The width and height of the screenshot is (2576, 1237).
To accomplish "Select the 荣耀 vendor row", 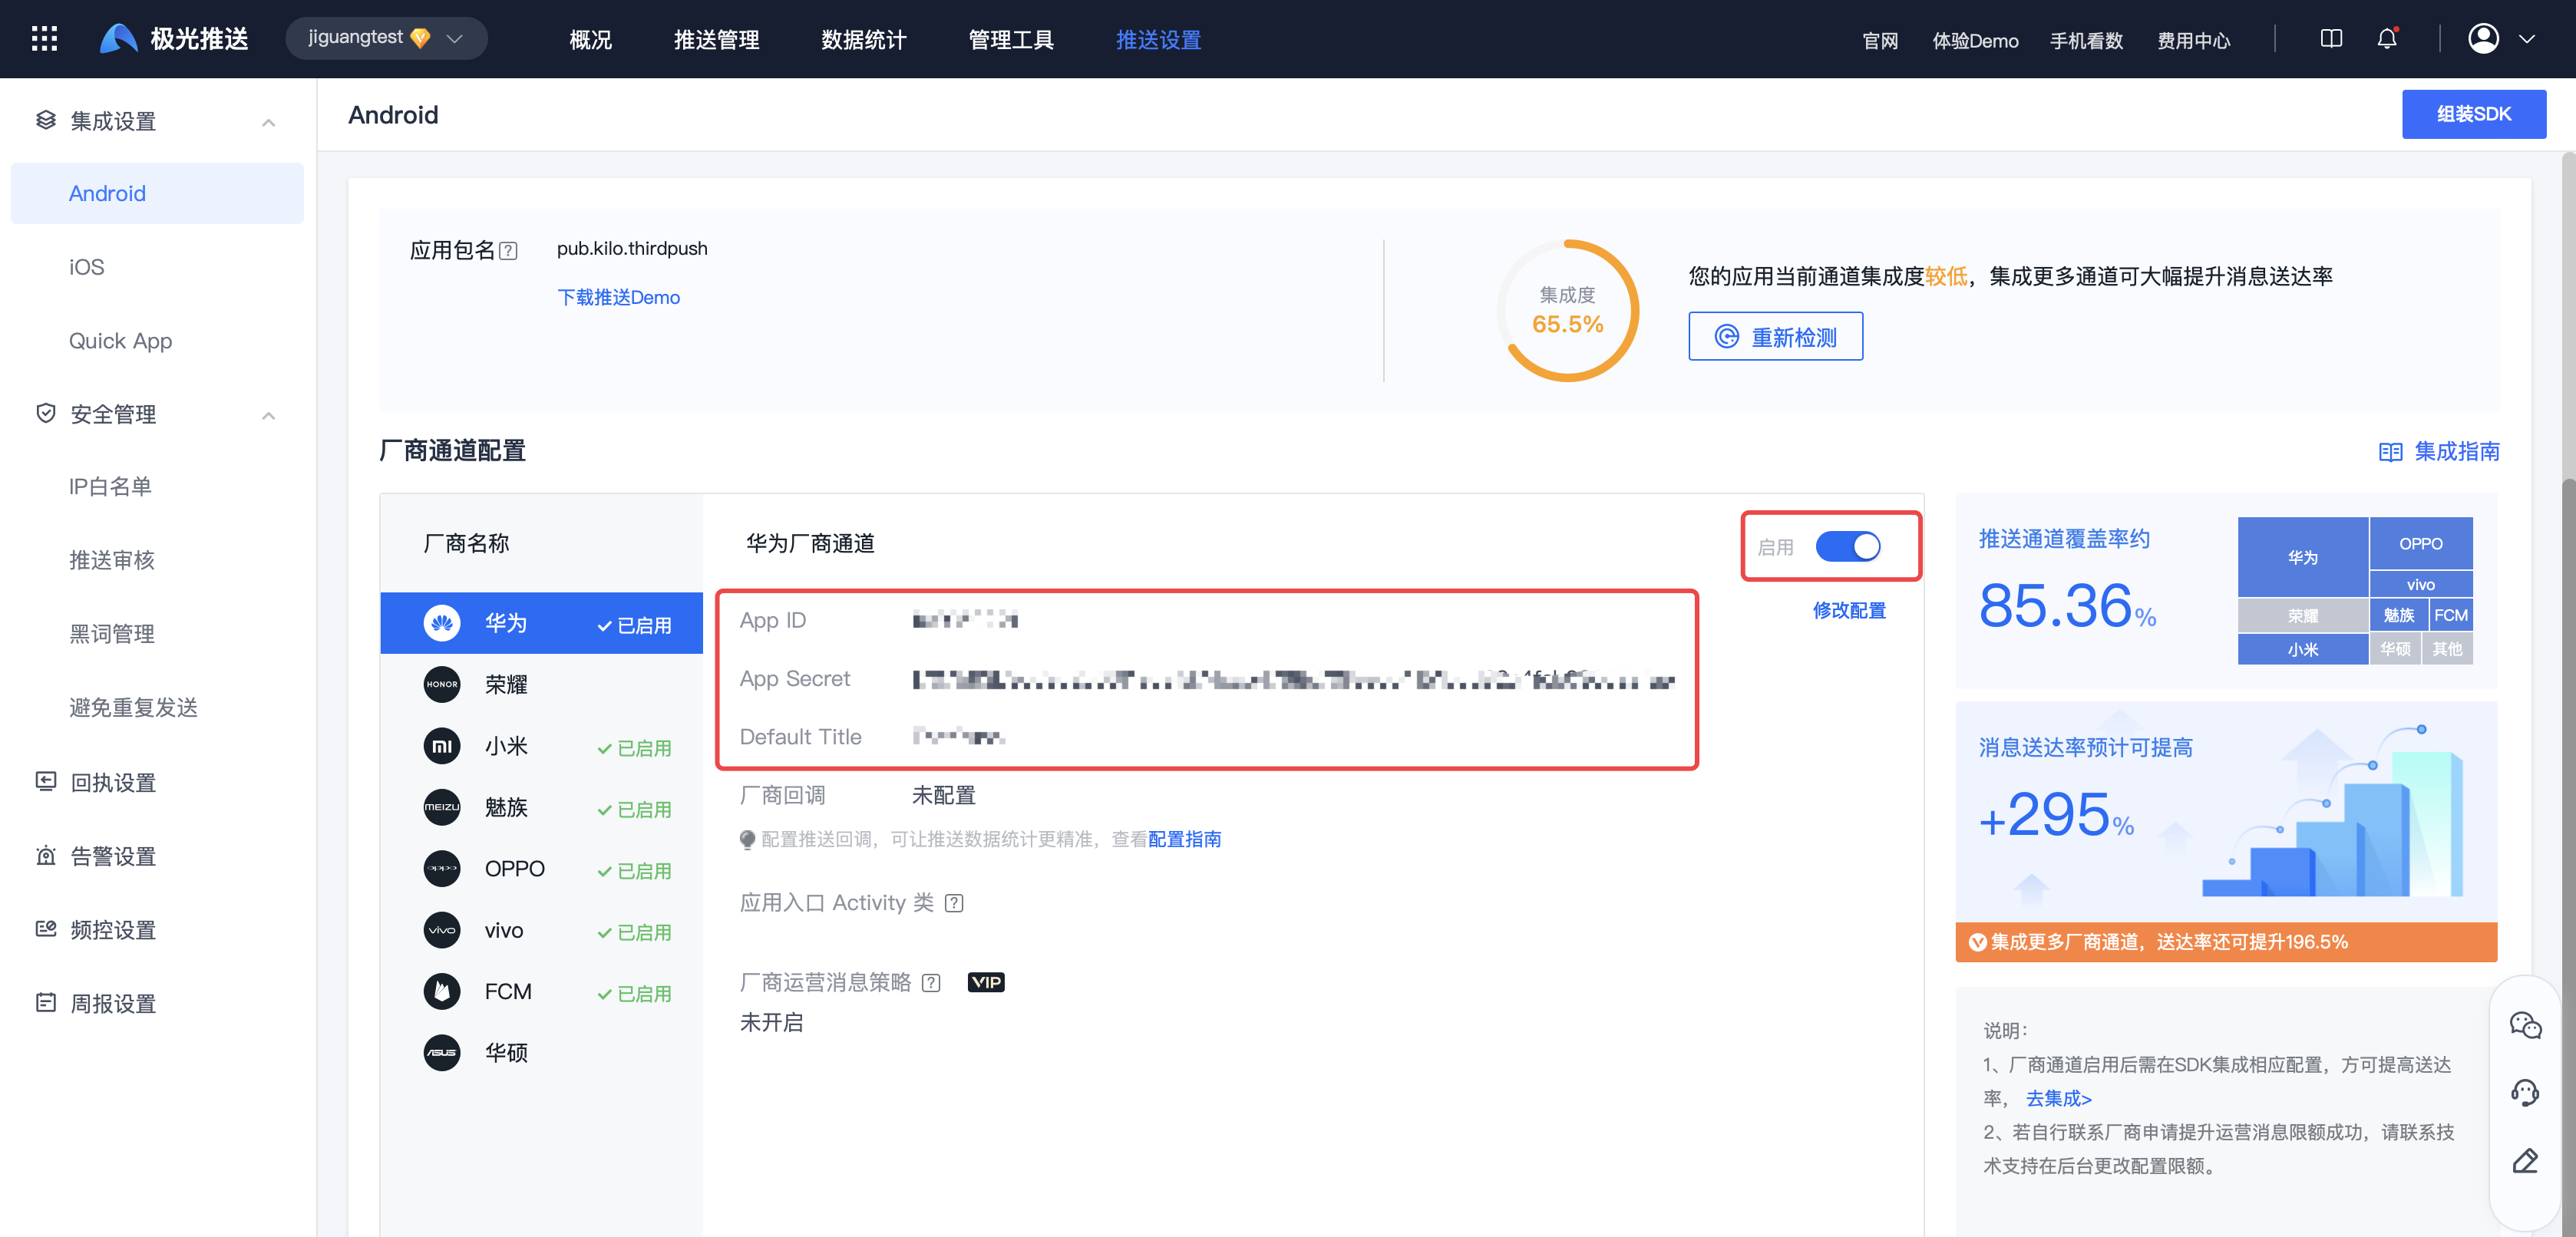I will [541, 684].
